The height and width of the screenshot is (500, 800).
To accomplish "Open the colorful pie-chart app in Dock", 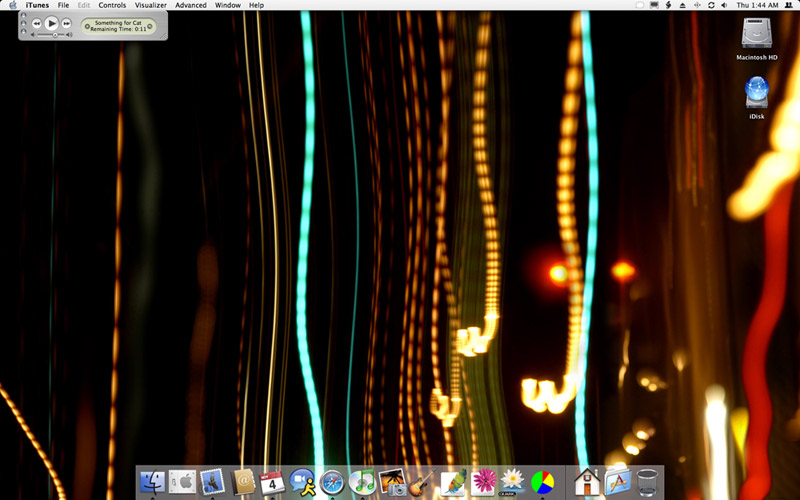I will point(542,482).
